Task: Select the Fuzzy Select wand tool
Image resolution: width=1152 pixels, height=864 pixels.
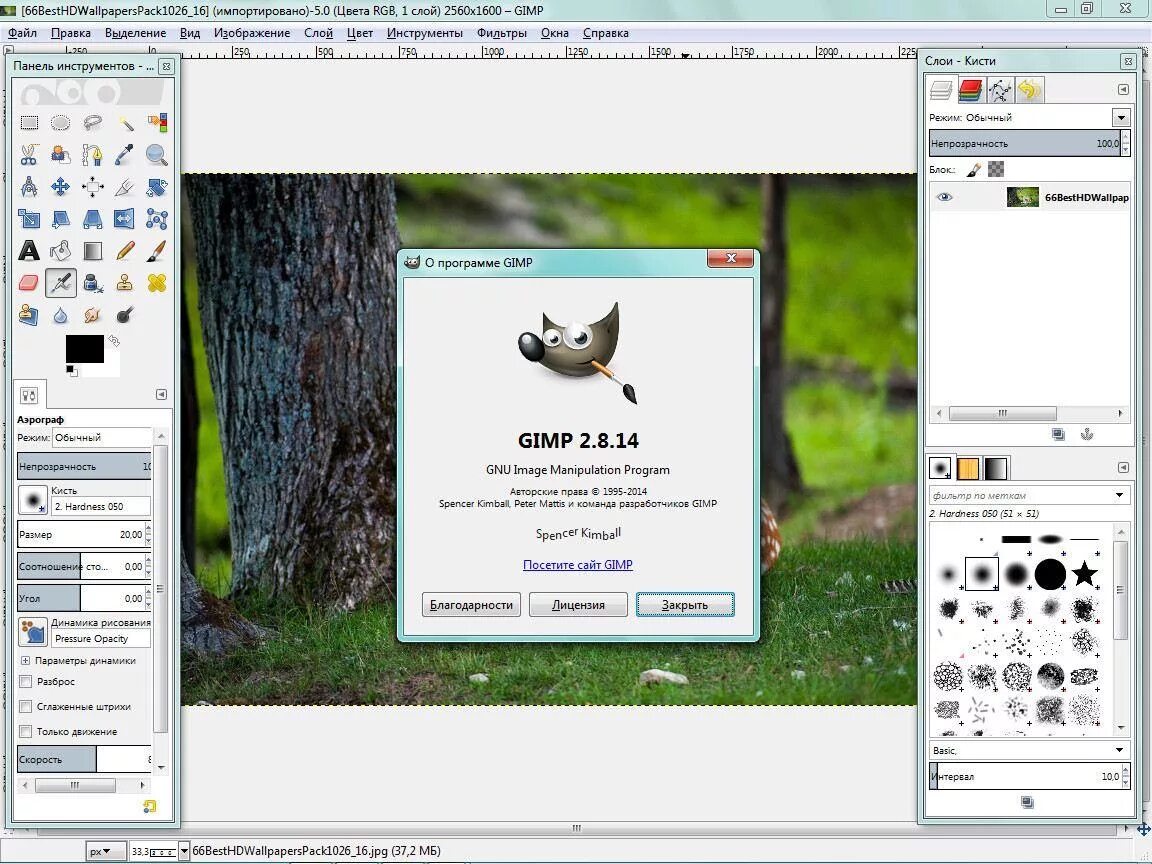Action: tap(125, 123)
